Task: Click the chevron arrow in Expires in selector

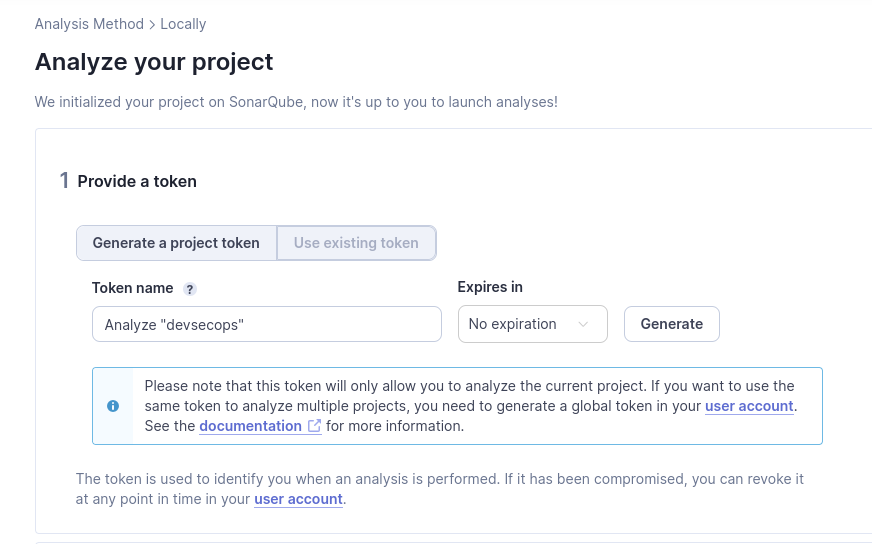Action: coord(584,324)
